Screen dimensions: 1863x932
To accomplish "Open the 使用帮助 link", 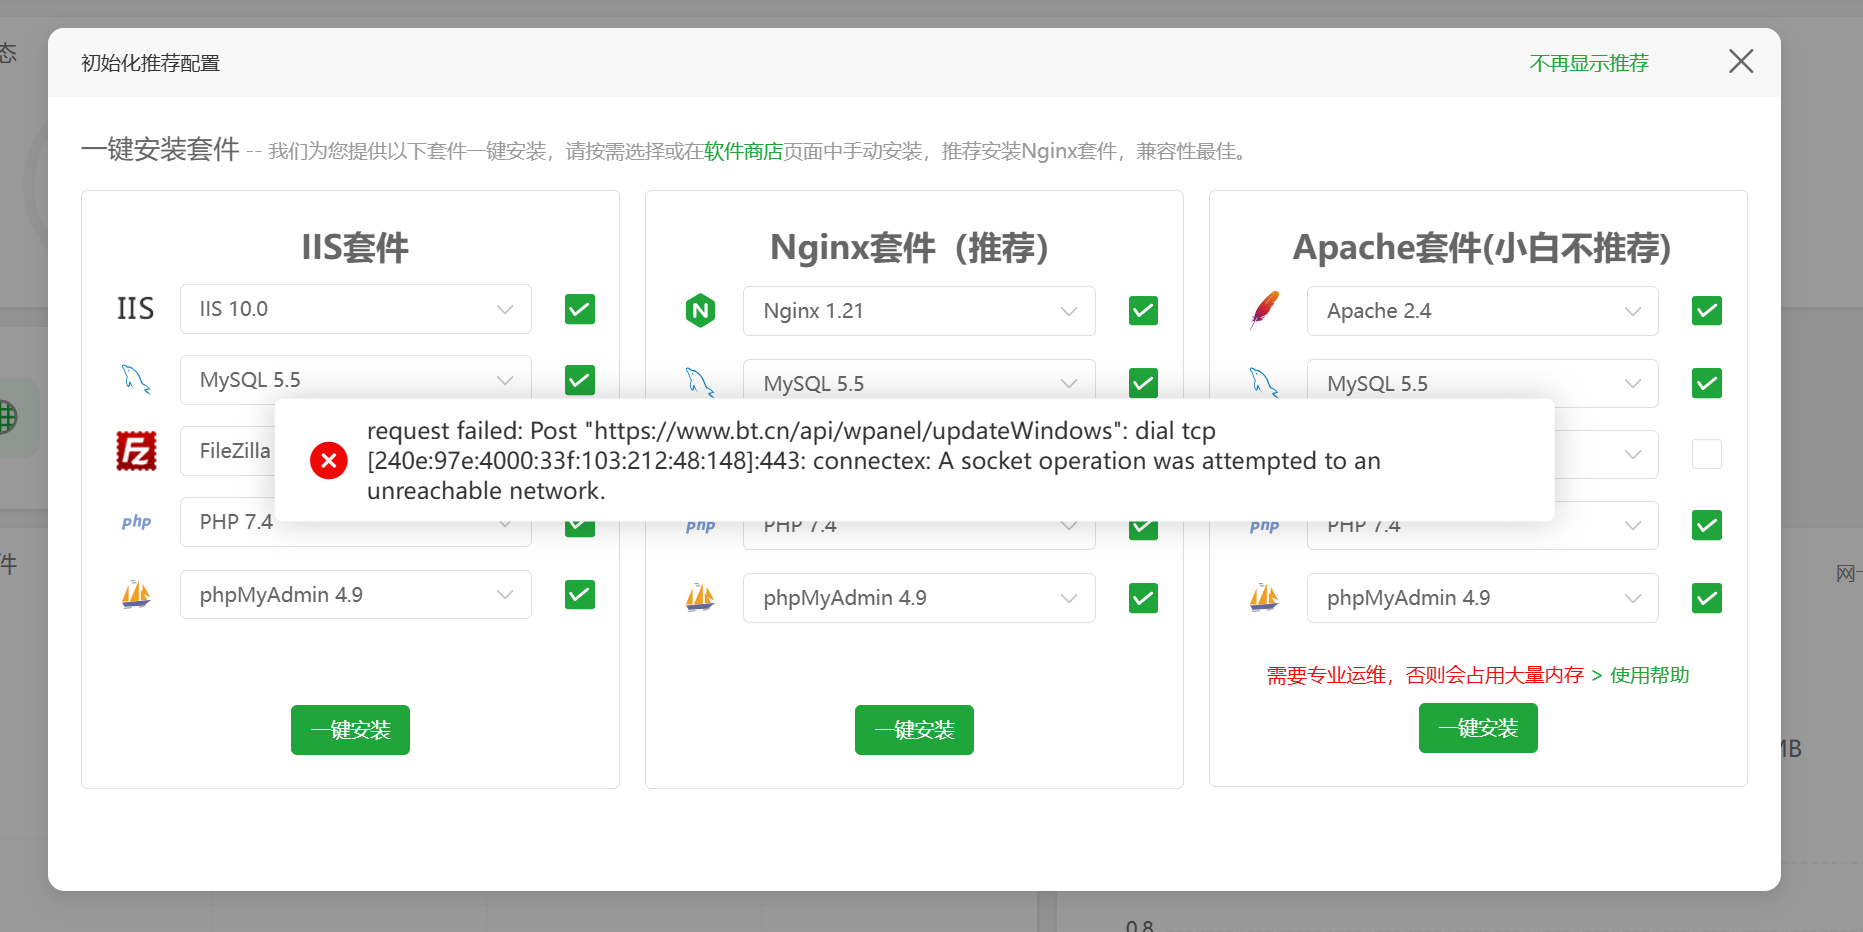I will (x=1649, y=675).
